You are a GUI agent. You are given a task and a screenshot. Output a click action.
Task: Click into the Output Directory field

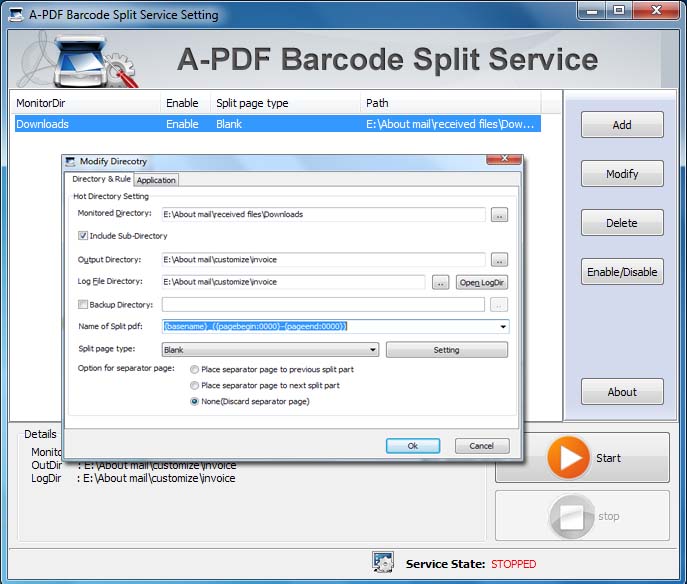point(324,259)
